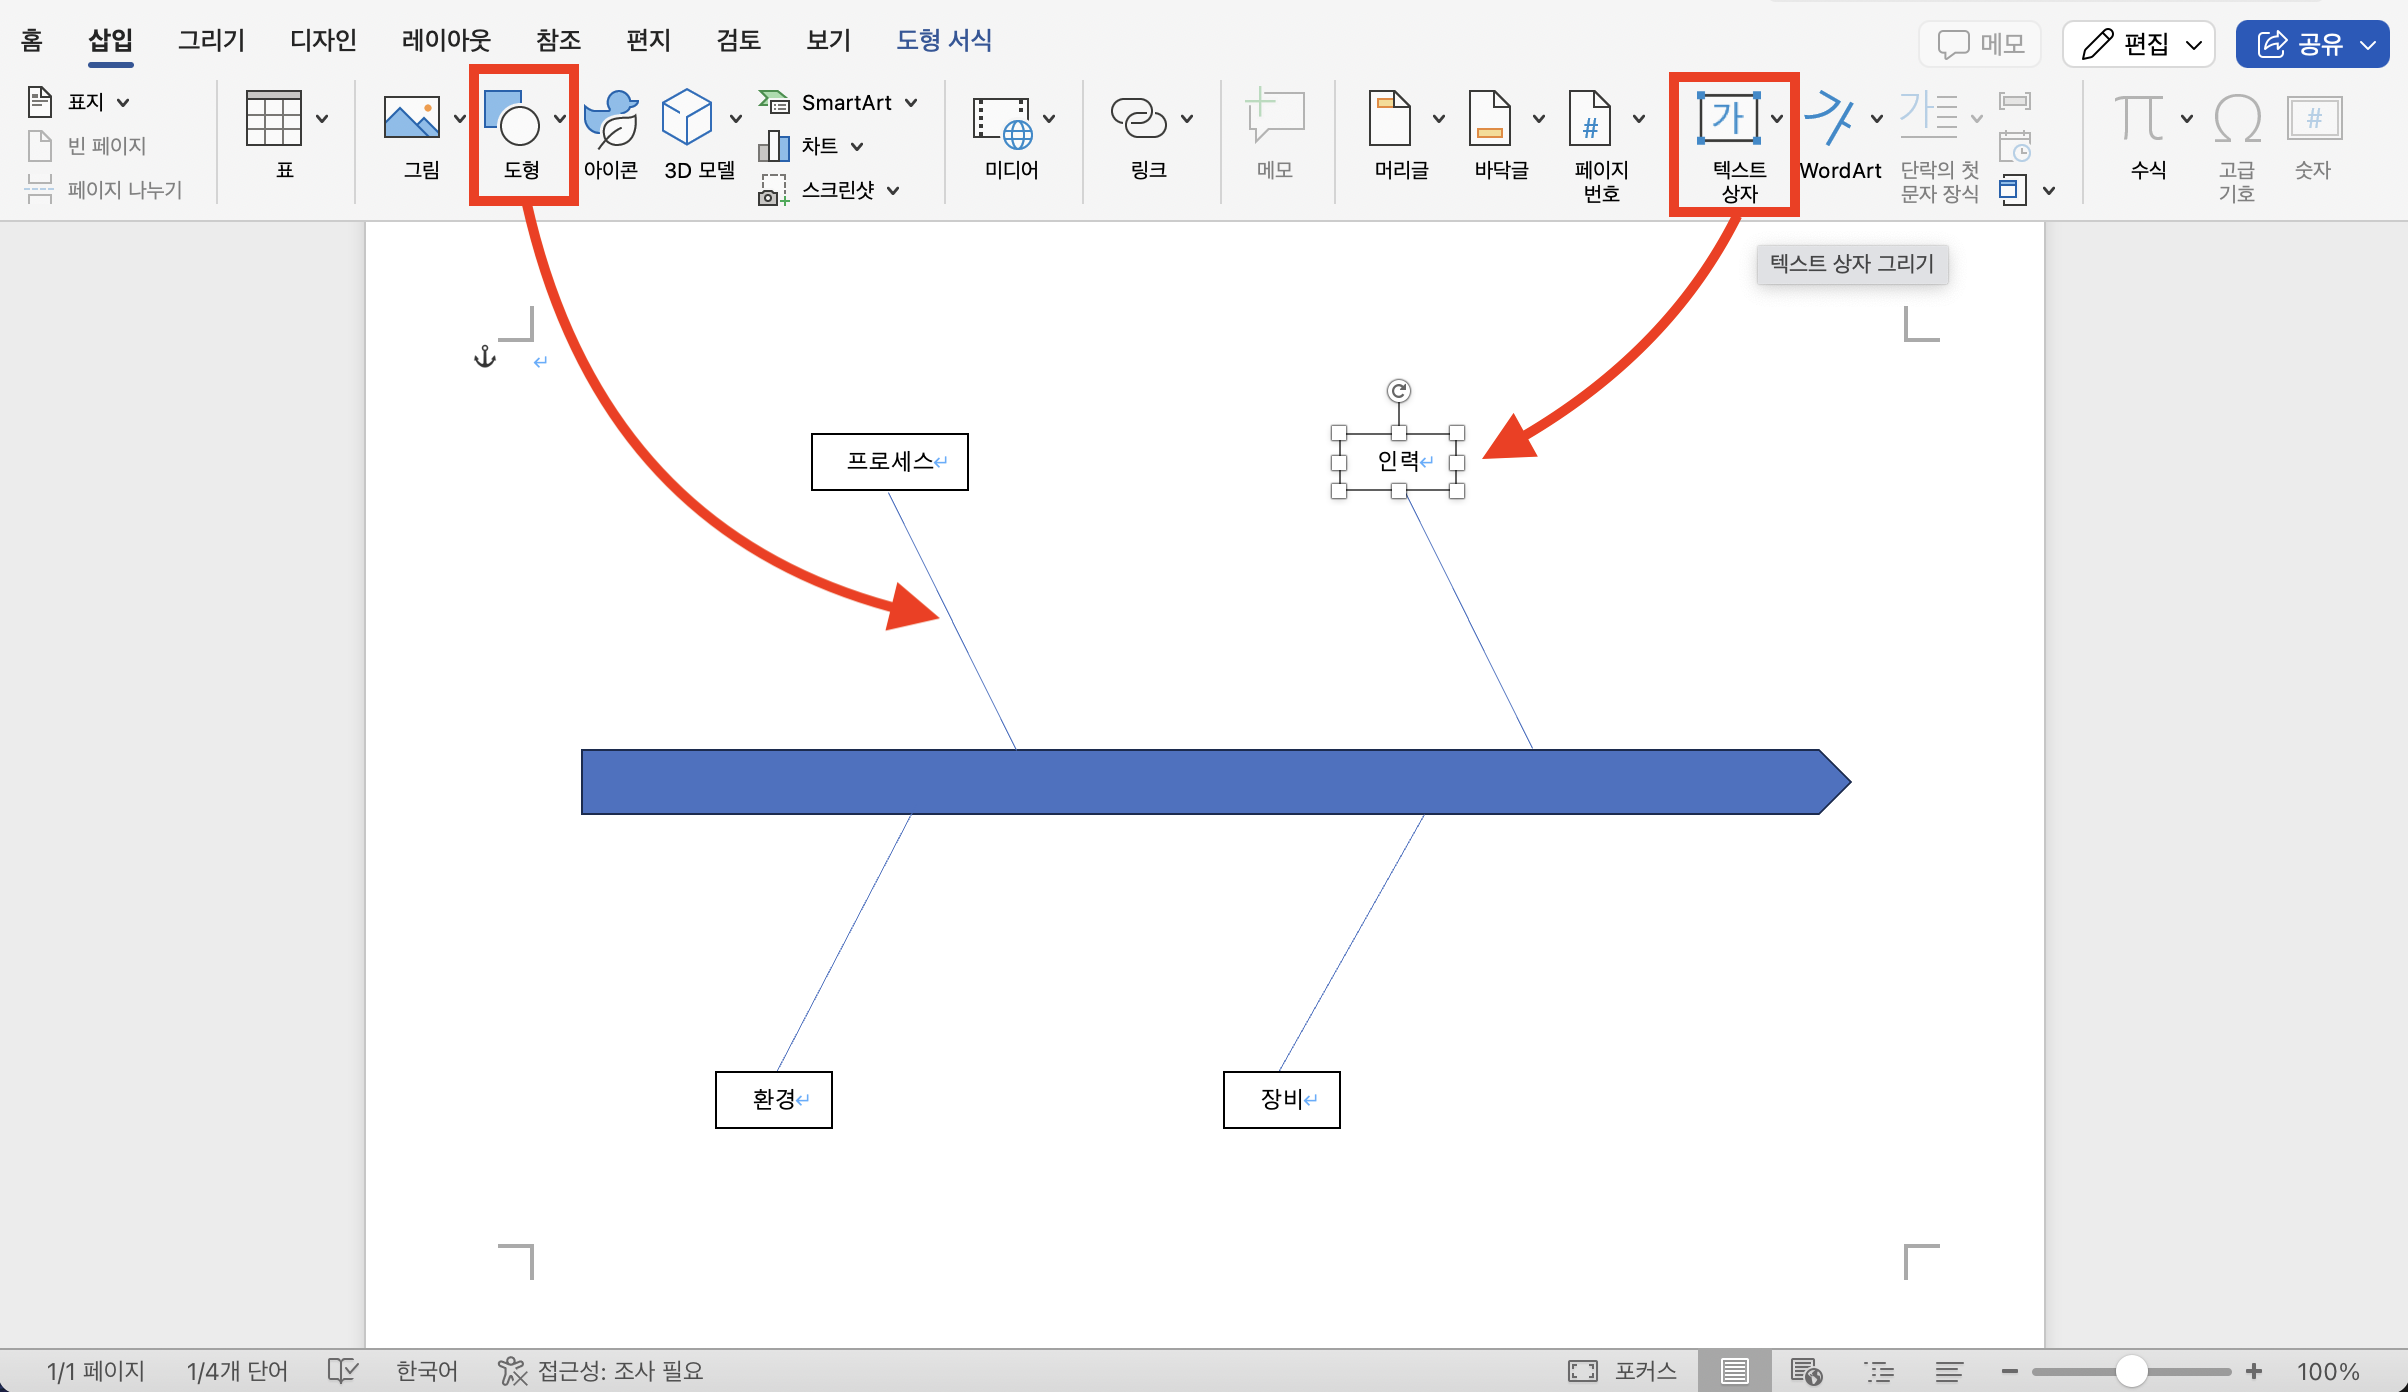Open the 그림 picture insert icon
2408x1392 pixels.
(411, 119)
